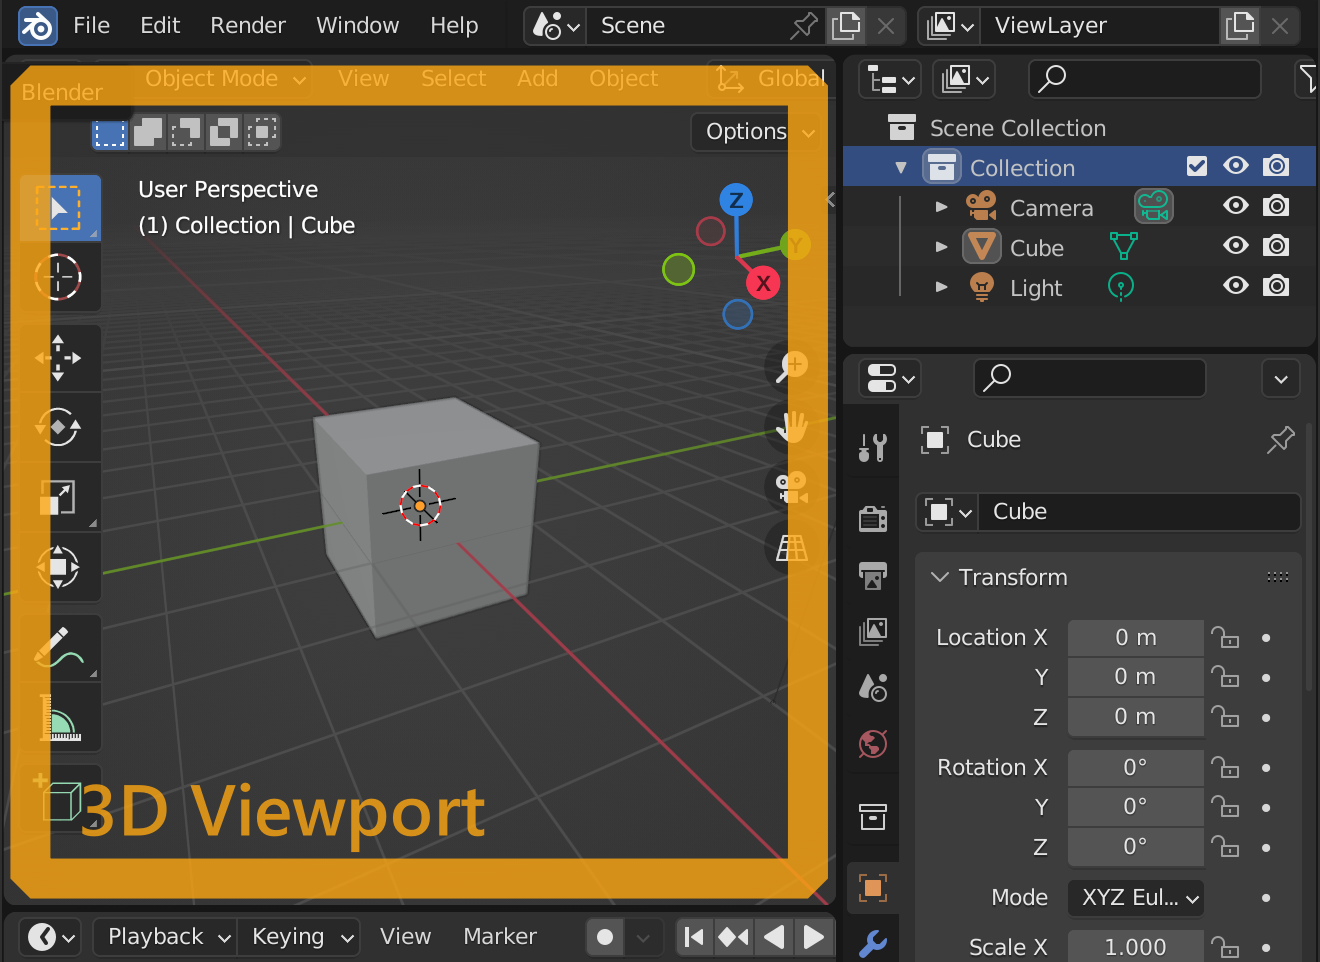This screenshot has height=962, width=1320.
Task: Open the Playback dropdown
Action: coord(166,937)
